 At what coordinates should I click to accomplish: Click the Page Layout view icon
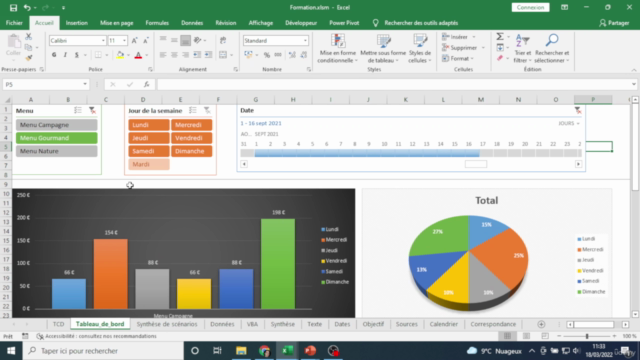pos(527,336)
